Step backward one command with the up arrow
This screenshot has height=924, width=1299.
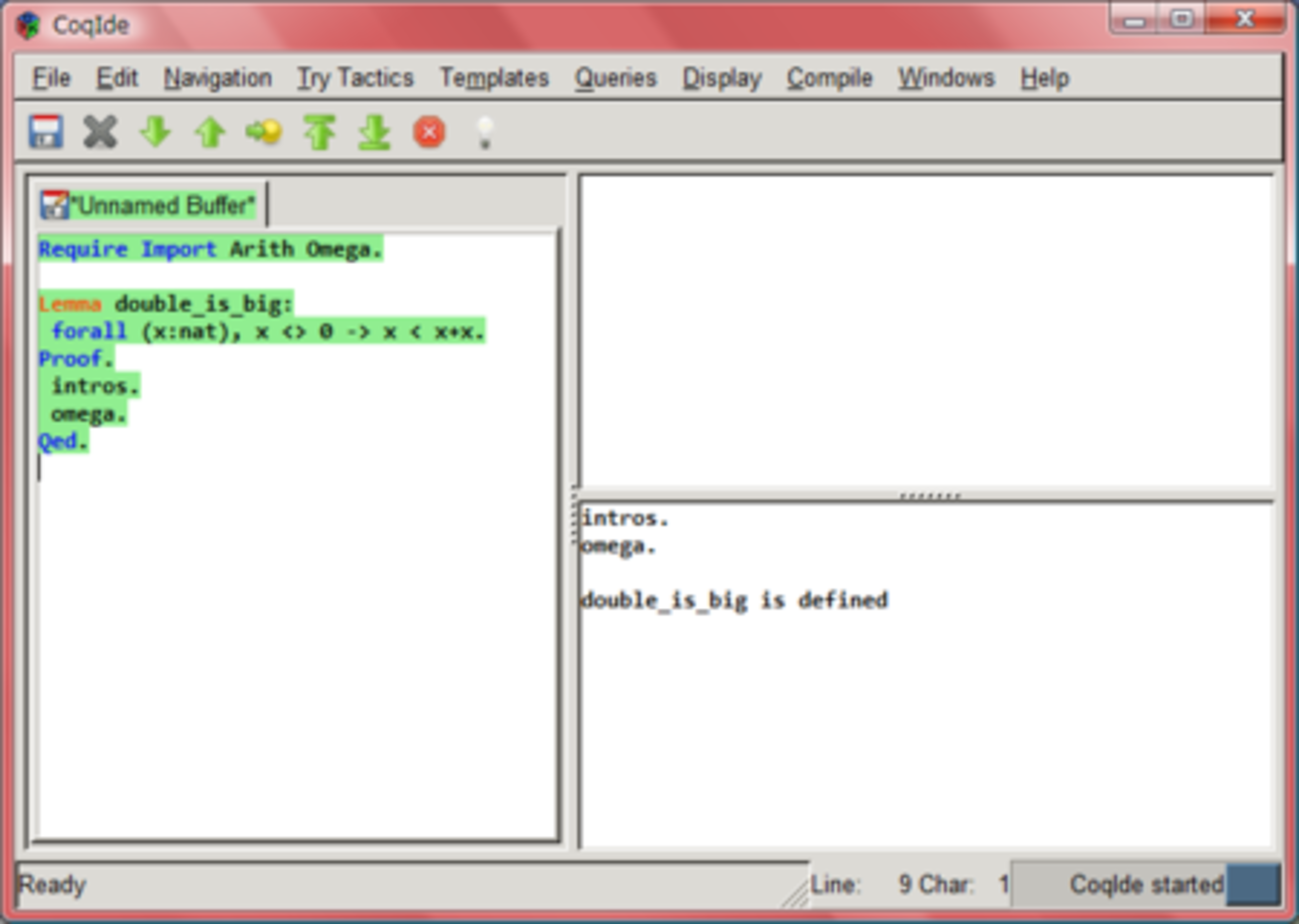coord(210,131)
